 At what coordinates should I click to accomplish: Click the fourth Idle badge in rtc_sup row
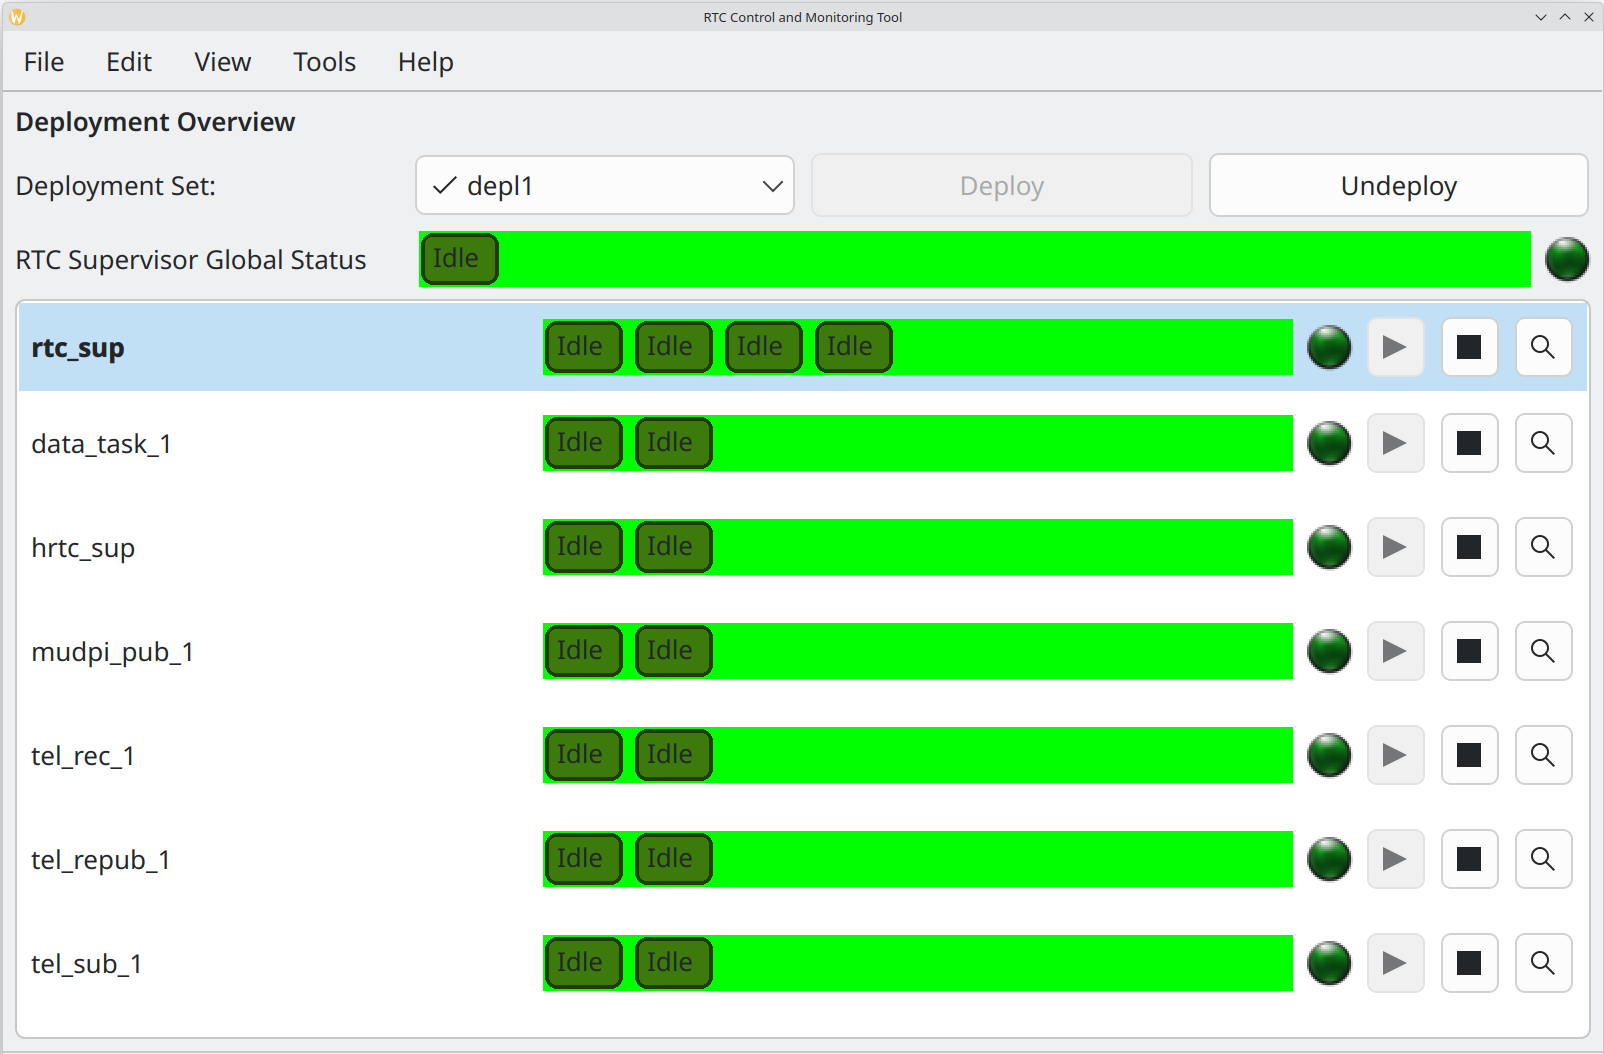[x=854, y=347]
